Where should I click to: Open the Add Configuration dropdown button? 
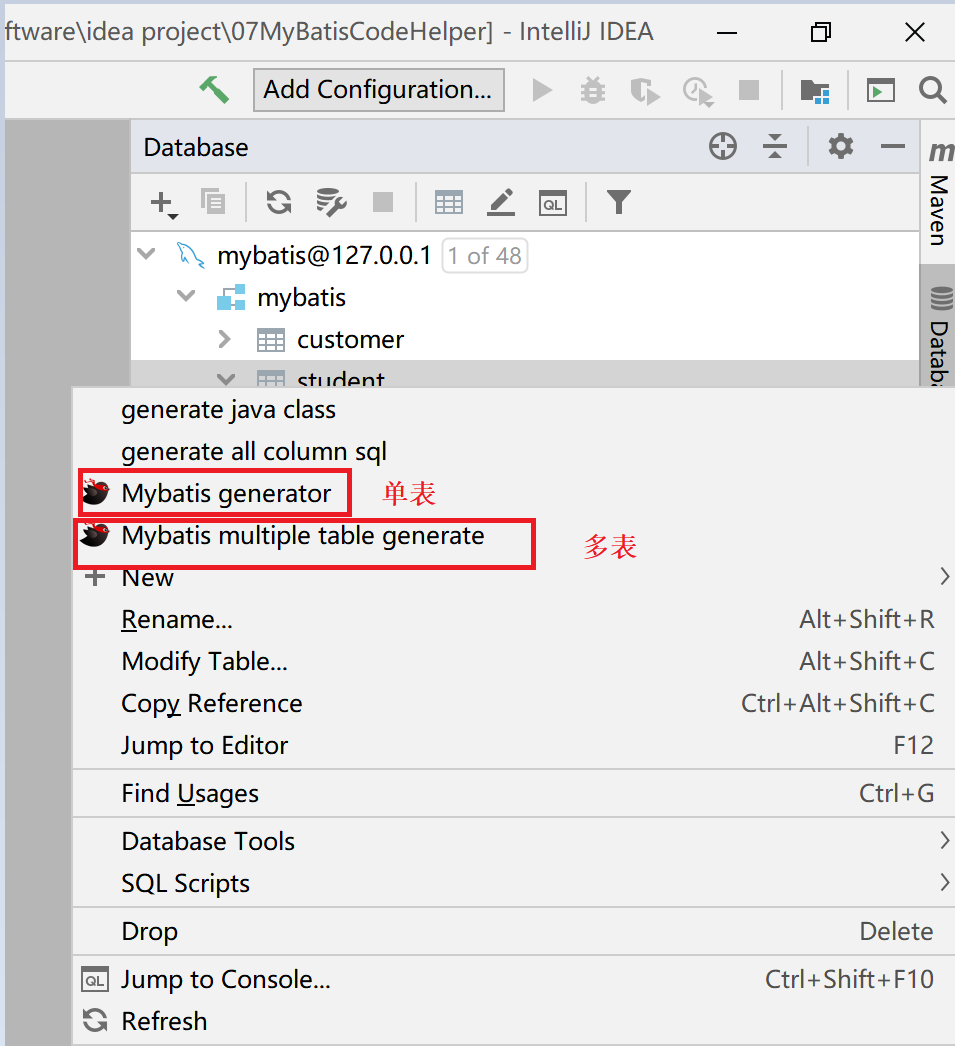tap(378, 89)
